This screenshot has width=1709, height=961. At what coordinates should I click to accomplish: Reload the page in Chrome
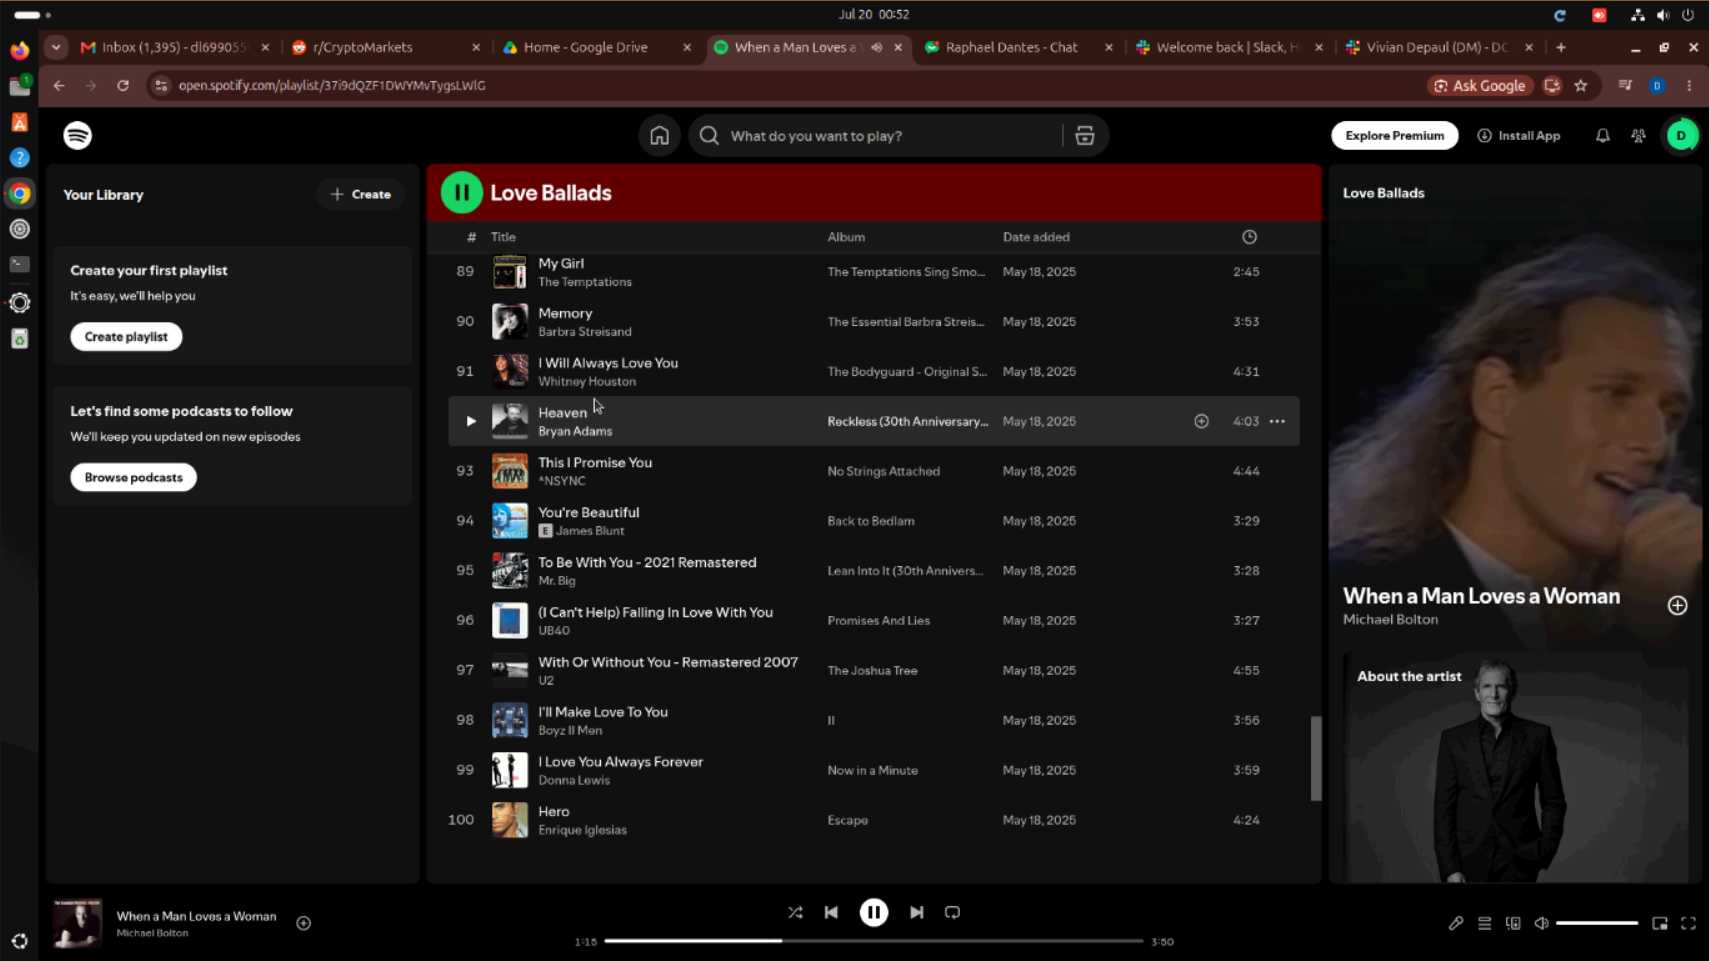click(123, 86)
